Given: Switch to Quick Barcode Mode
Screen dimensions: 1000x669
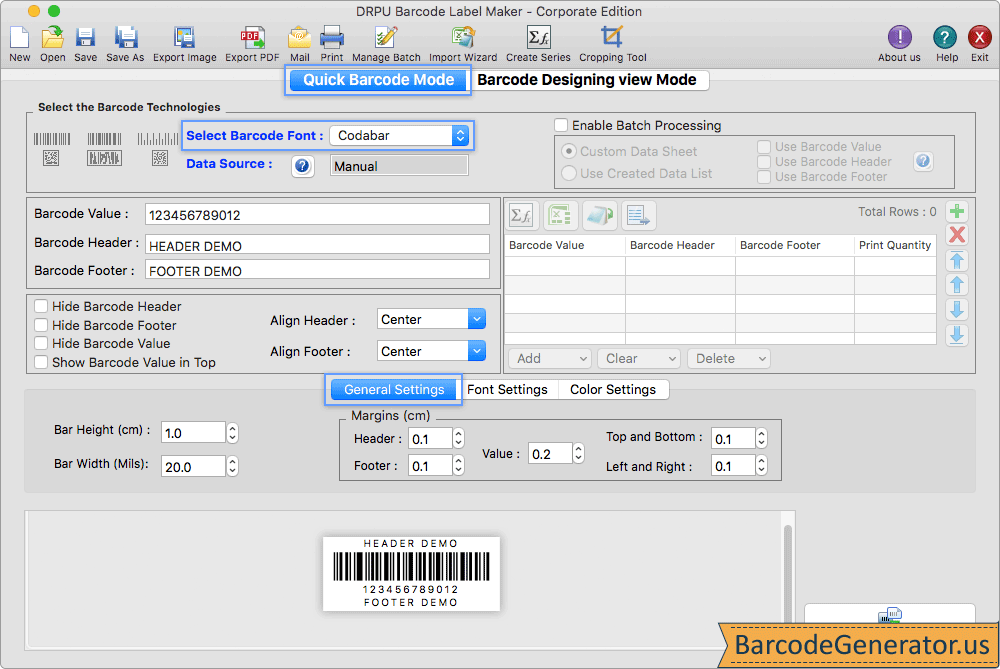Looking at the screenshot, I should tap(378, 80).
